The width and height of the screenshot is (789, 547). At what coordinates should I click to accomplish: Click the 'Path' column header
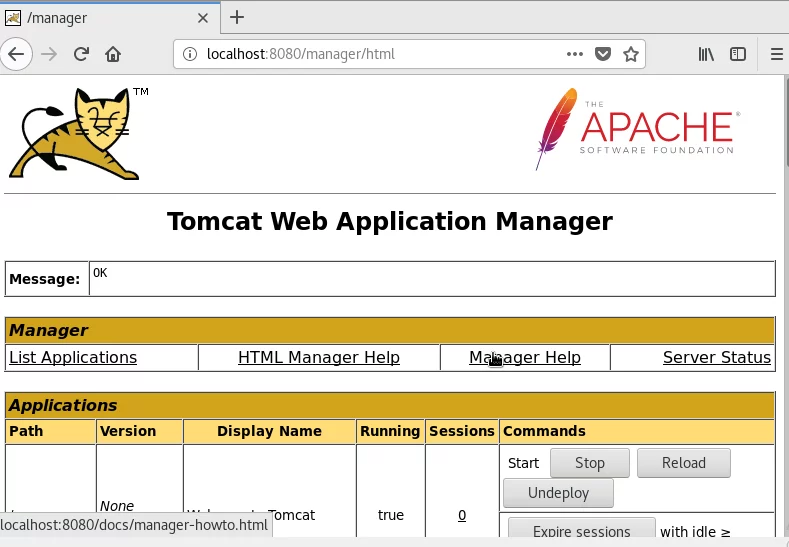click(x=50, y=431)
